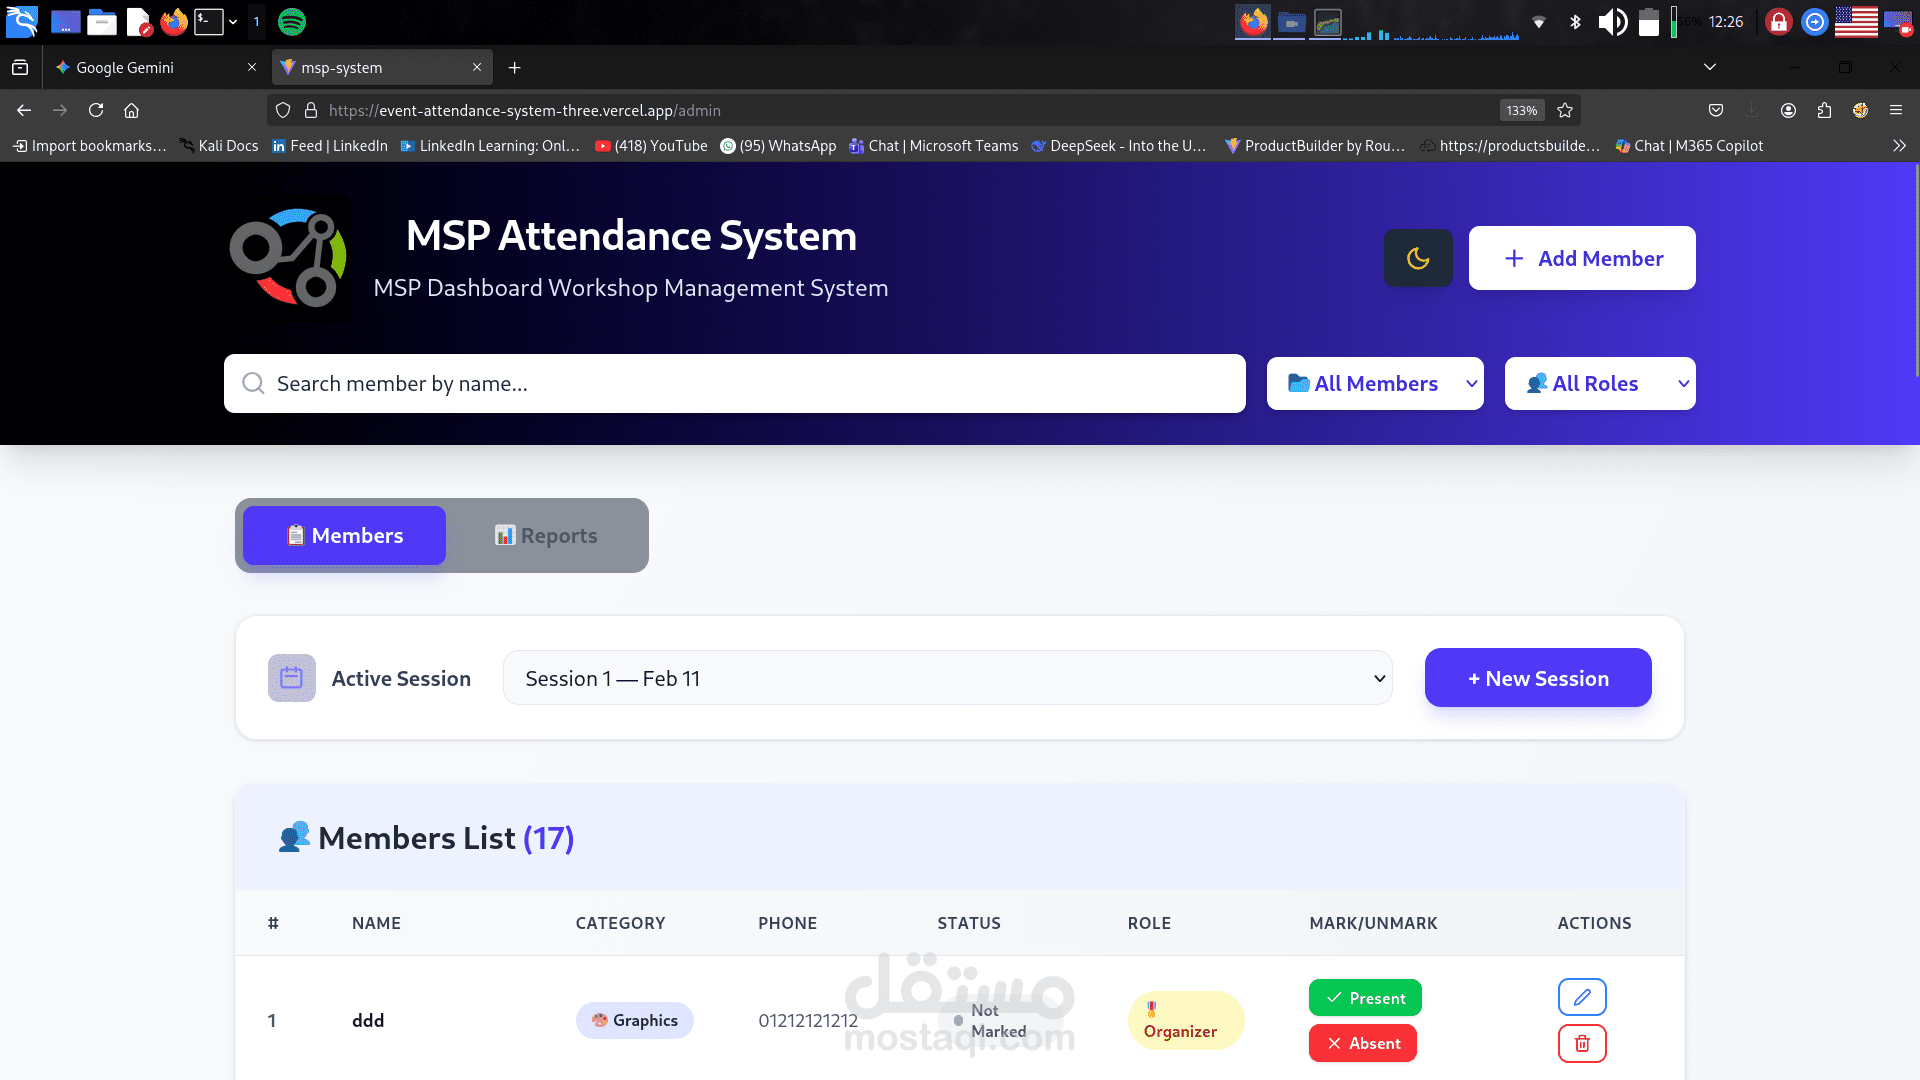Open the Session 1 — Feb 11 session selector
This screenshot has width=1920, height=1080.
point(946,677)
